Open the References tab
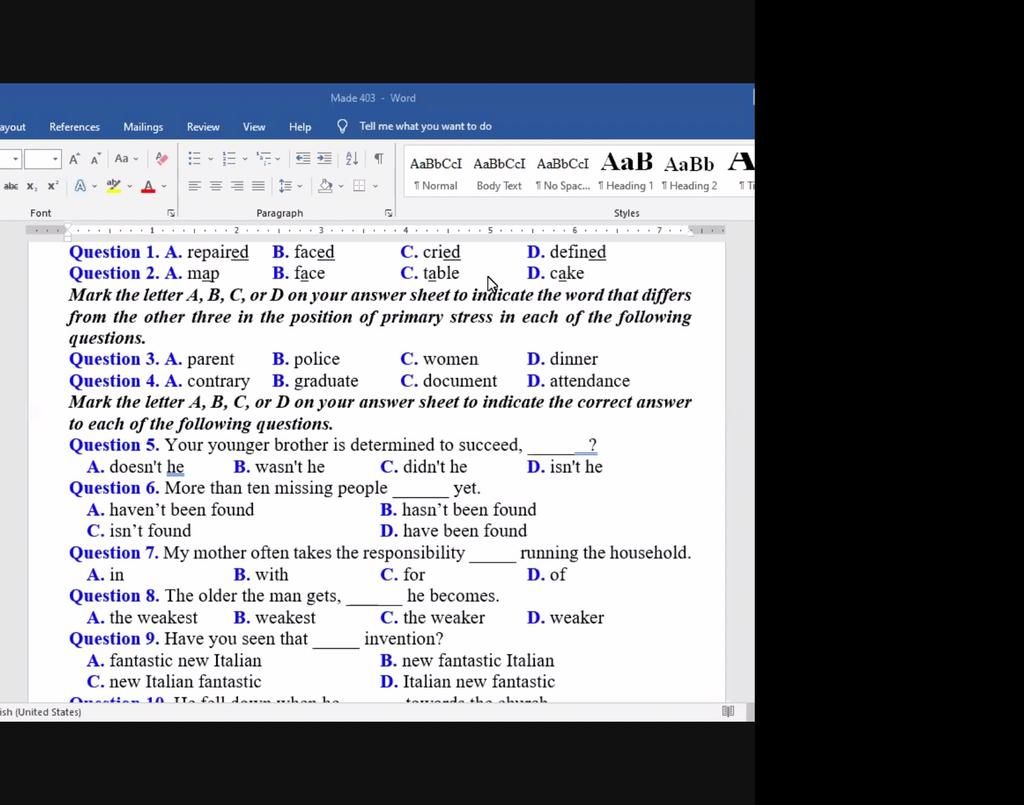This screenshot has width=1024, height=805. [74, 127]
